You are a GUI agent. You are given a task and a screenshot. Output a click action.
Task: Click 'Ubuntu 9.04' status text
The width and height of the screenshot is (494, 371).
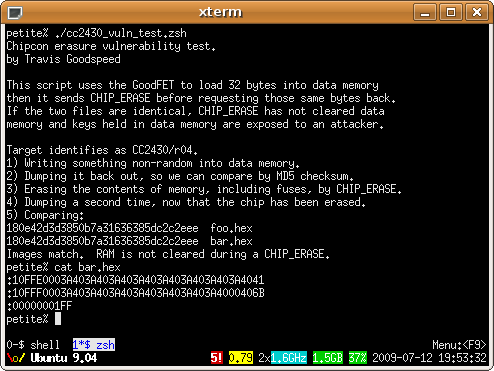[64, 358]
